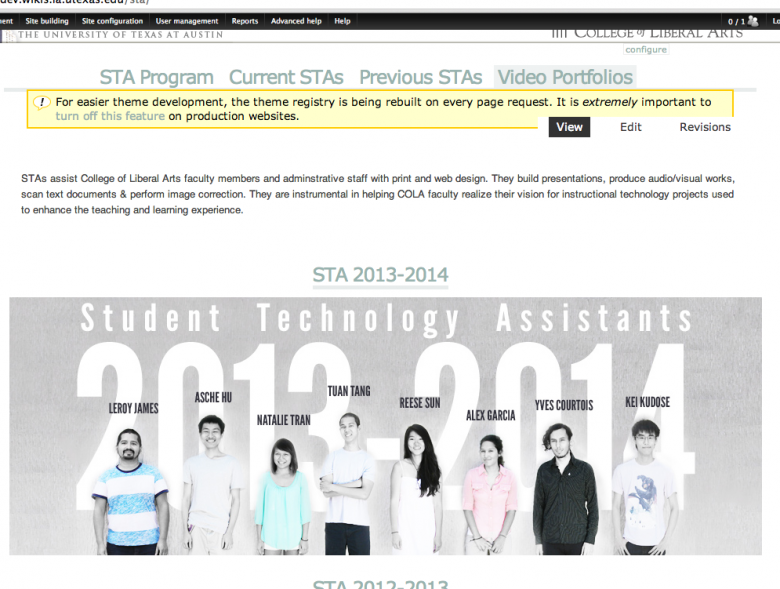Switch to the Edit tab
The height and width of the screenshot is (589, 780).
[630, 127]
